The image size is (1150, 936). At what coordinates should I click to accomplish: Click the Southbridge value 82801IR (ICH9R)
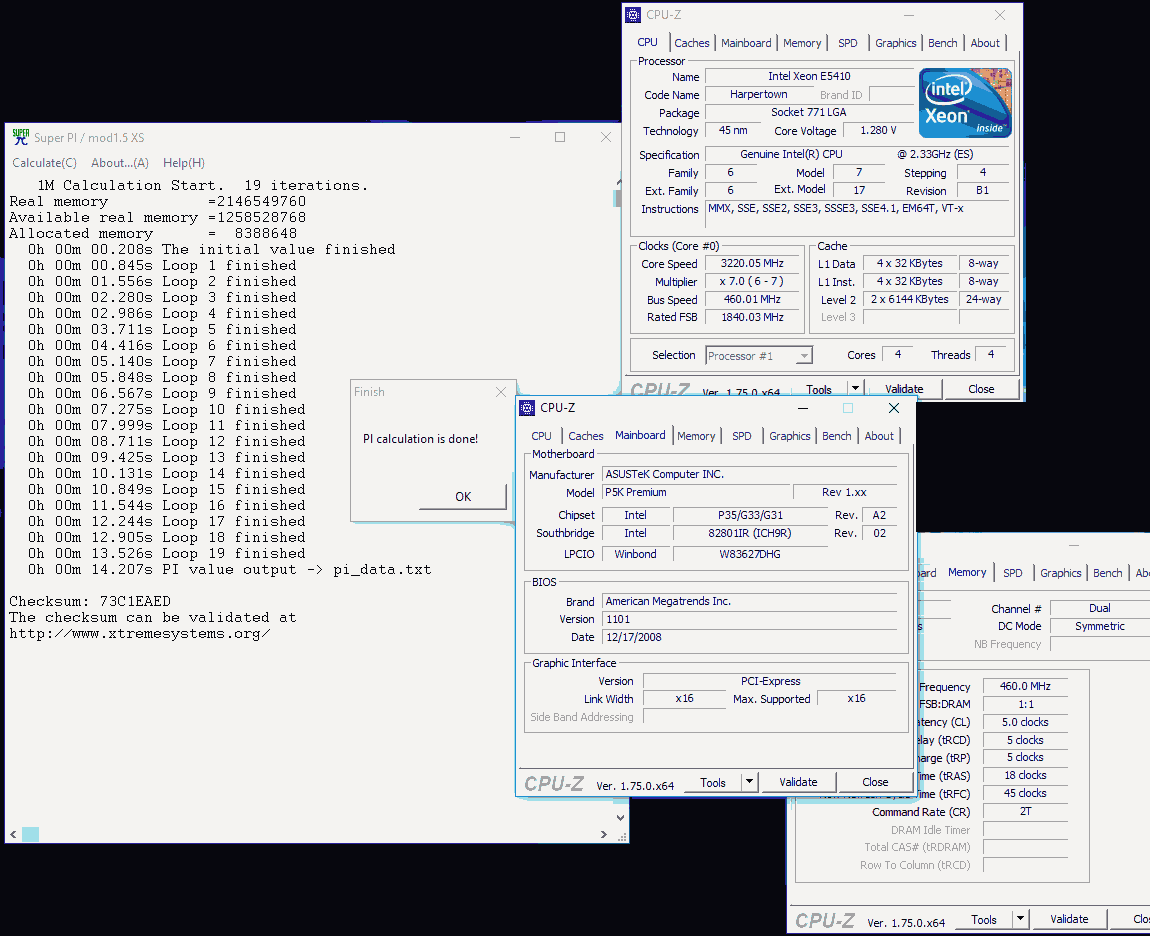(750, 533)
